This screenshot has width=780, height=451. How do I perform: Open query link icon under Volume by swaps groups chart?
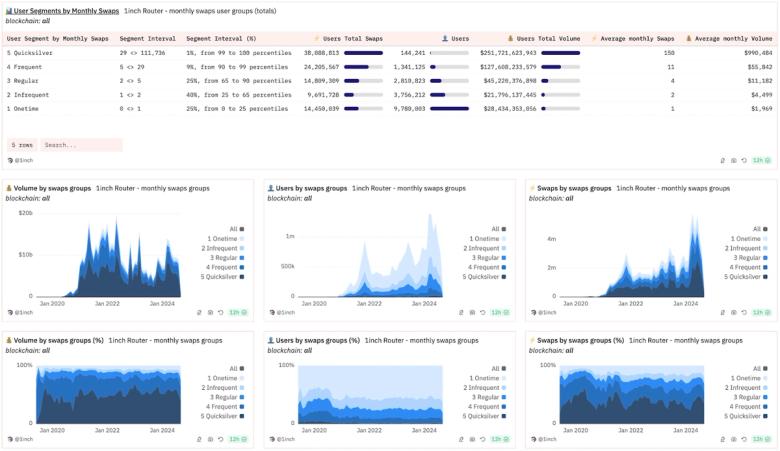[199, 312]
